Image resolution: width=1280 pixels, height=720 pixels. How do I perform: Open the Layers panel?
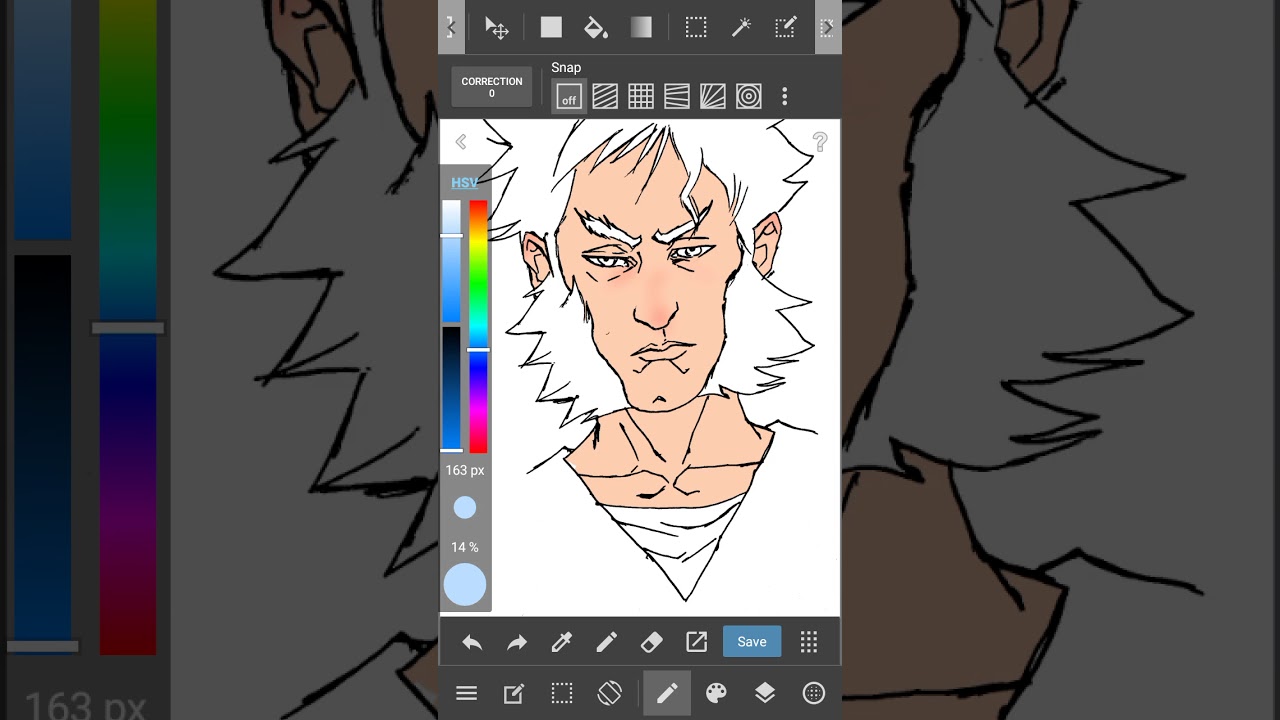pyautogui.click(x=765, y=693)
